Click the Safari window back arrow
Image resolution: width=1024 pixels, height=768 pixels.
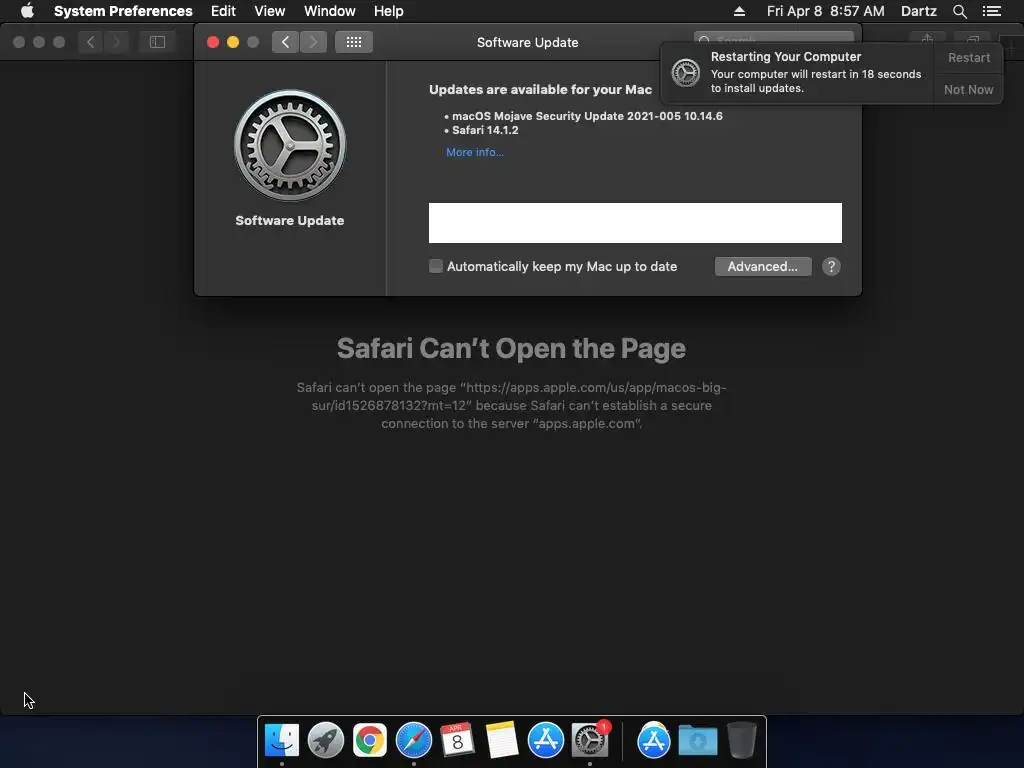tap(91, 42)
